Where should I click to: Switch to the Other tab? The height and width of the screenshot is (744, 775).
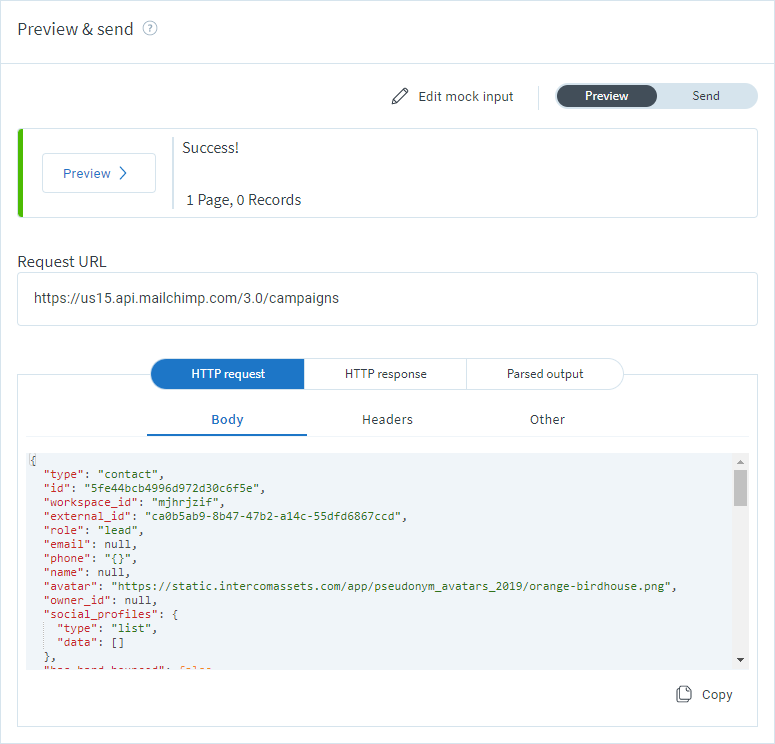(x=547, y=420)
